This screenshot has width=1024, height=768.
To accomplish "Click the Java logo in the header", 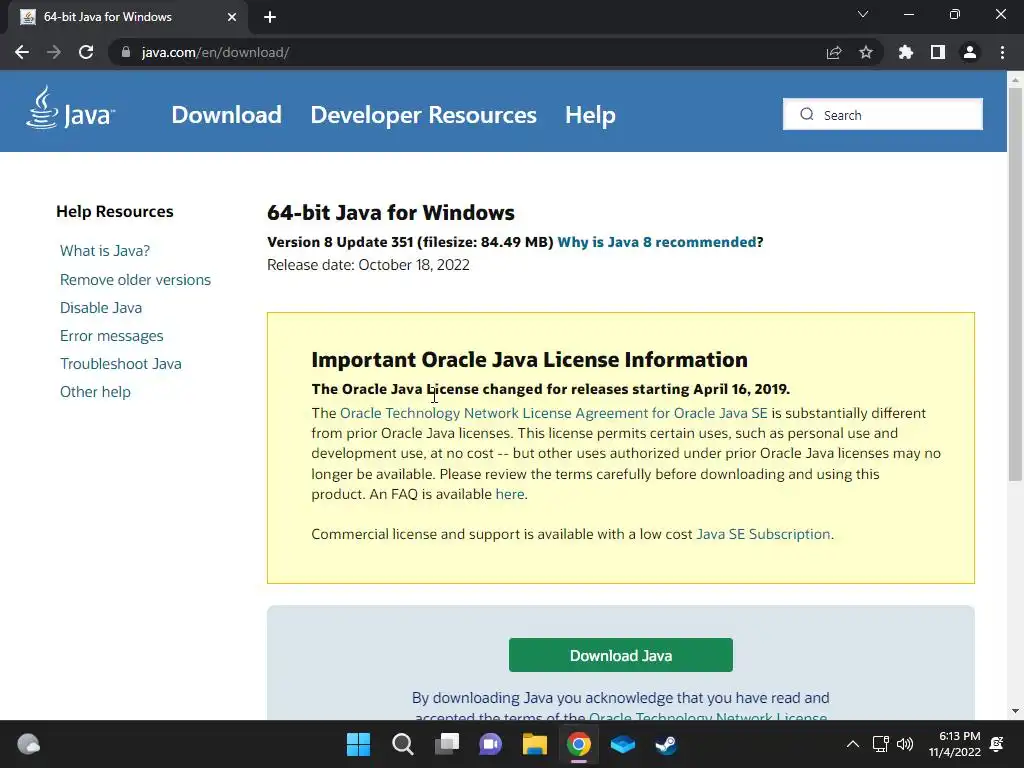I will 71,108.
